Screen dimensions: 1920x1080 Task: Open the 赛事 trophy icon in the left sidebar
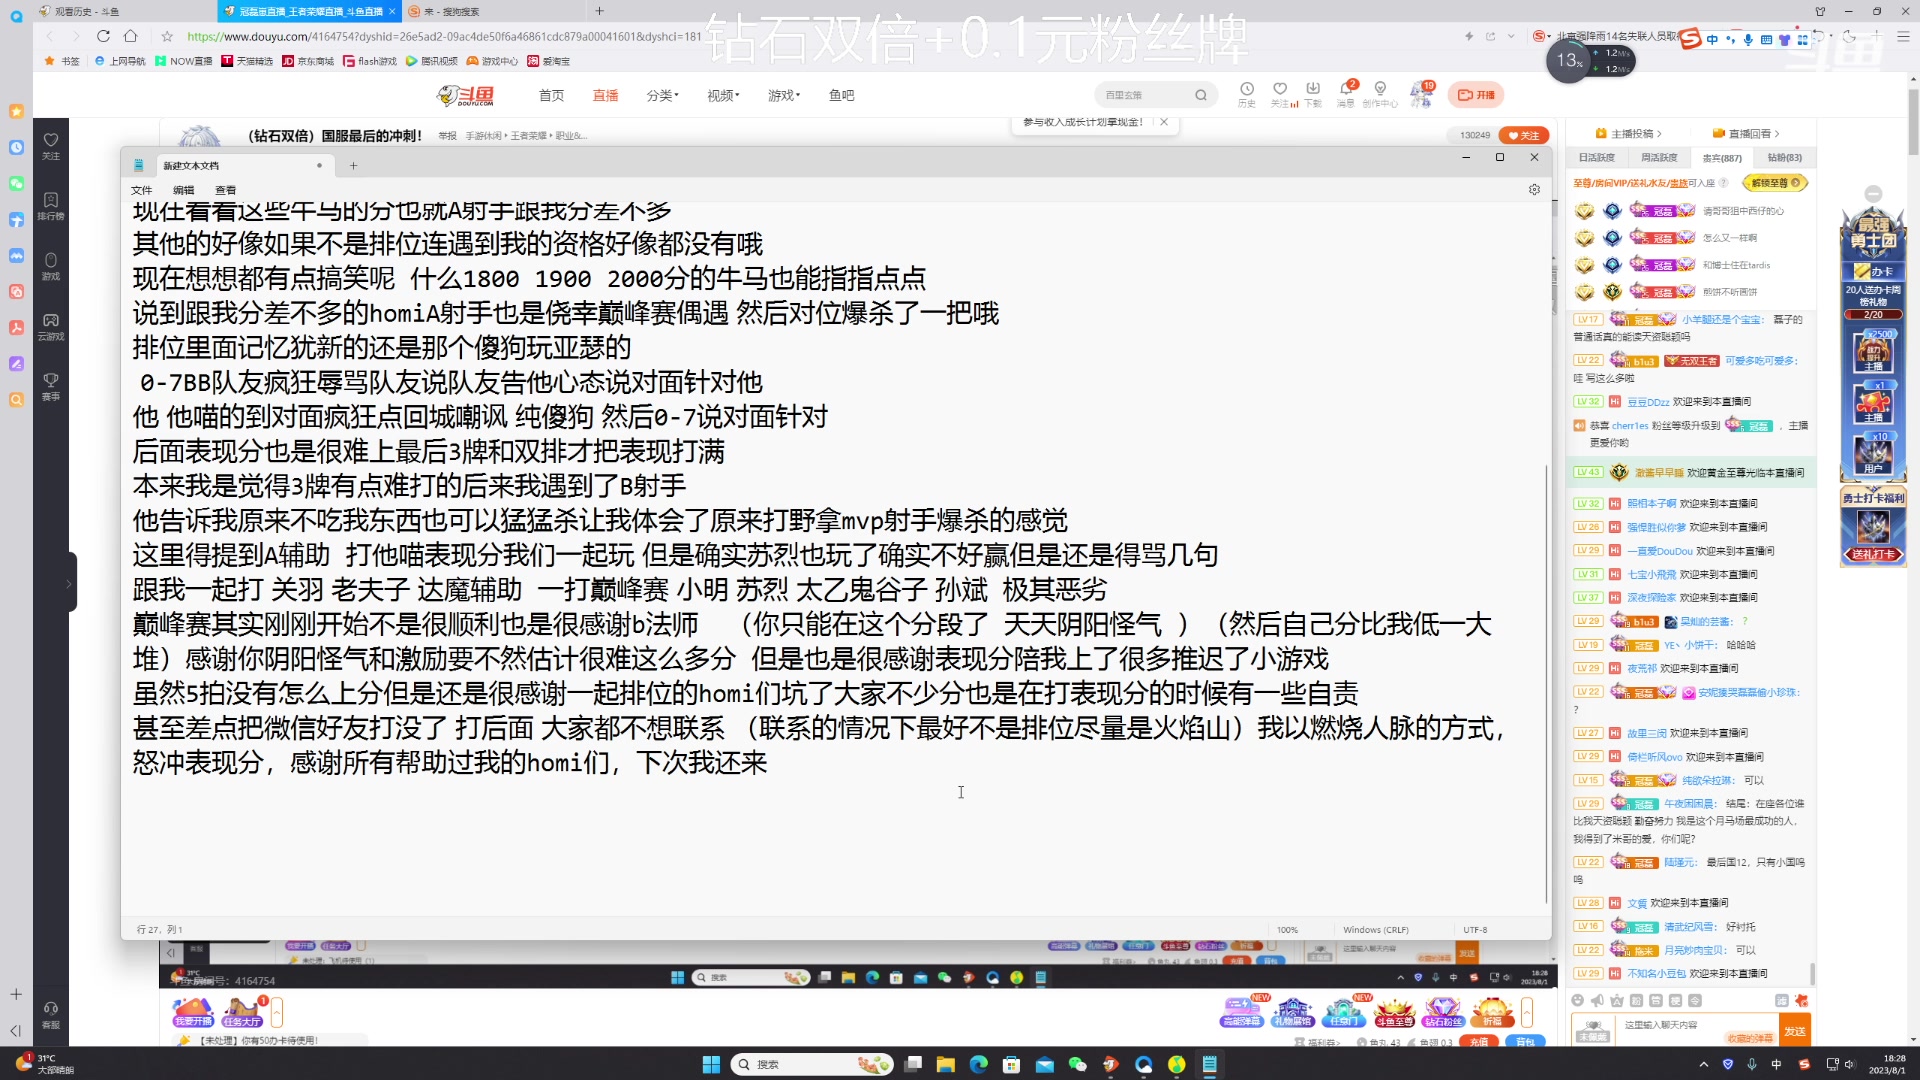click(x=51, y=386)
